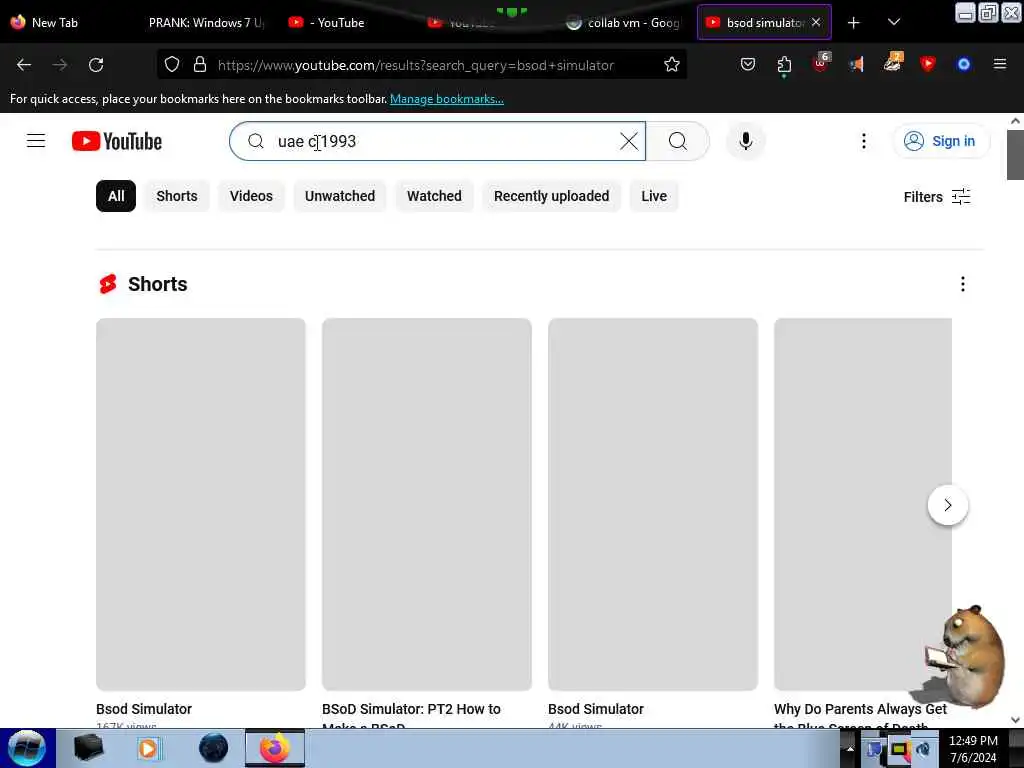
Task: Open a new browser tab
Action: 854,23
